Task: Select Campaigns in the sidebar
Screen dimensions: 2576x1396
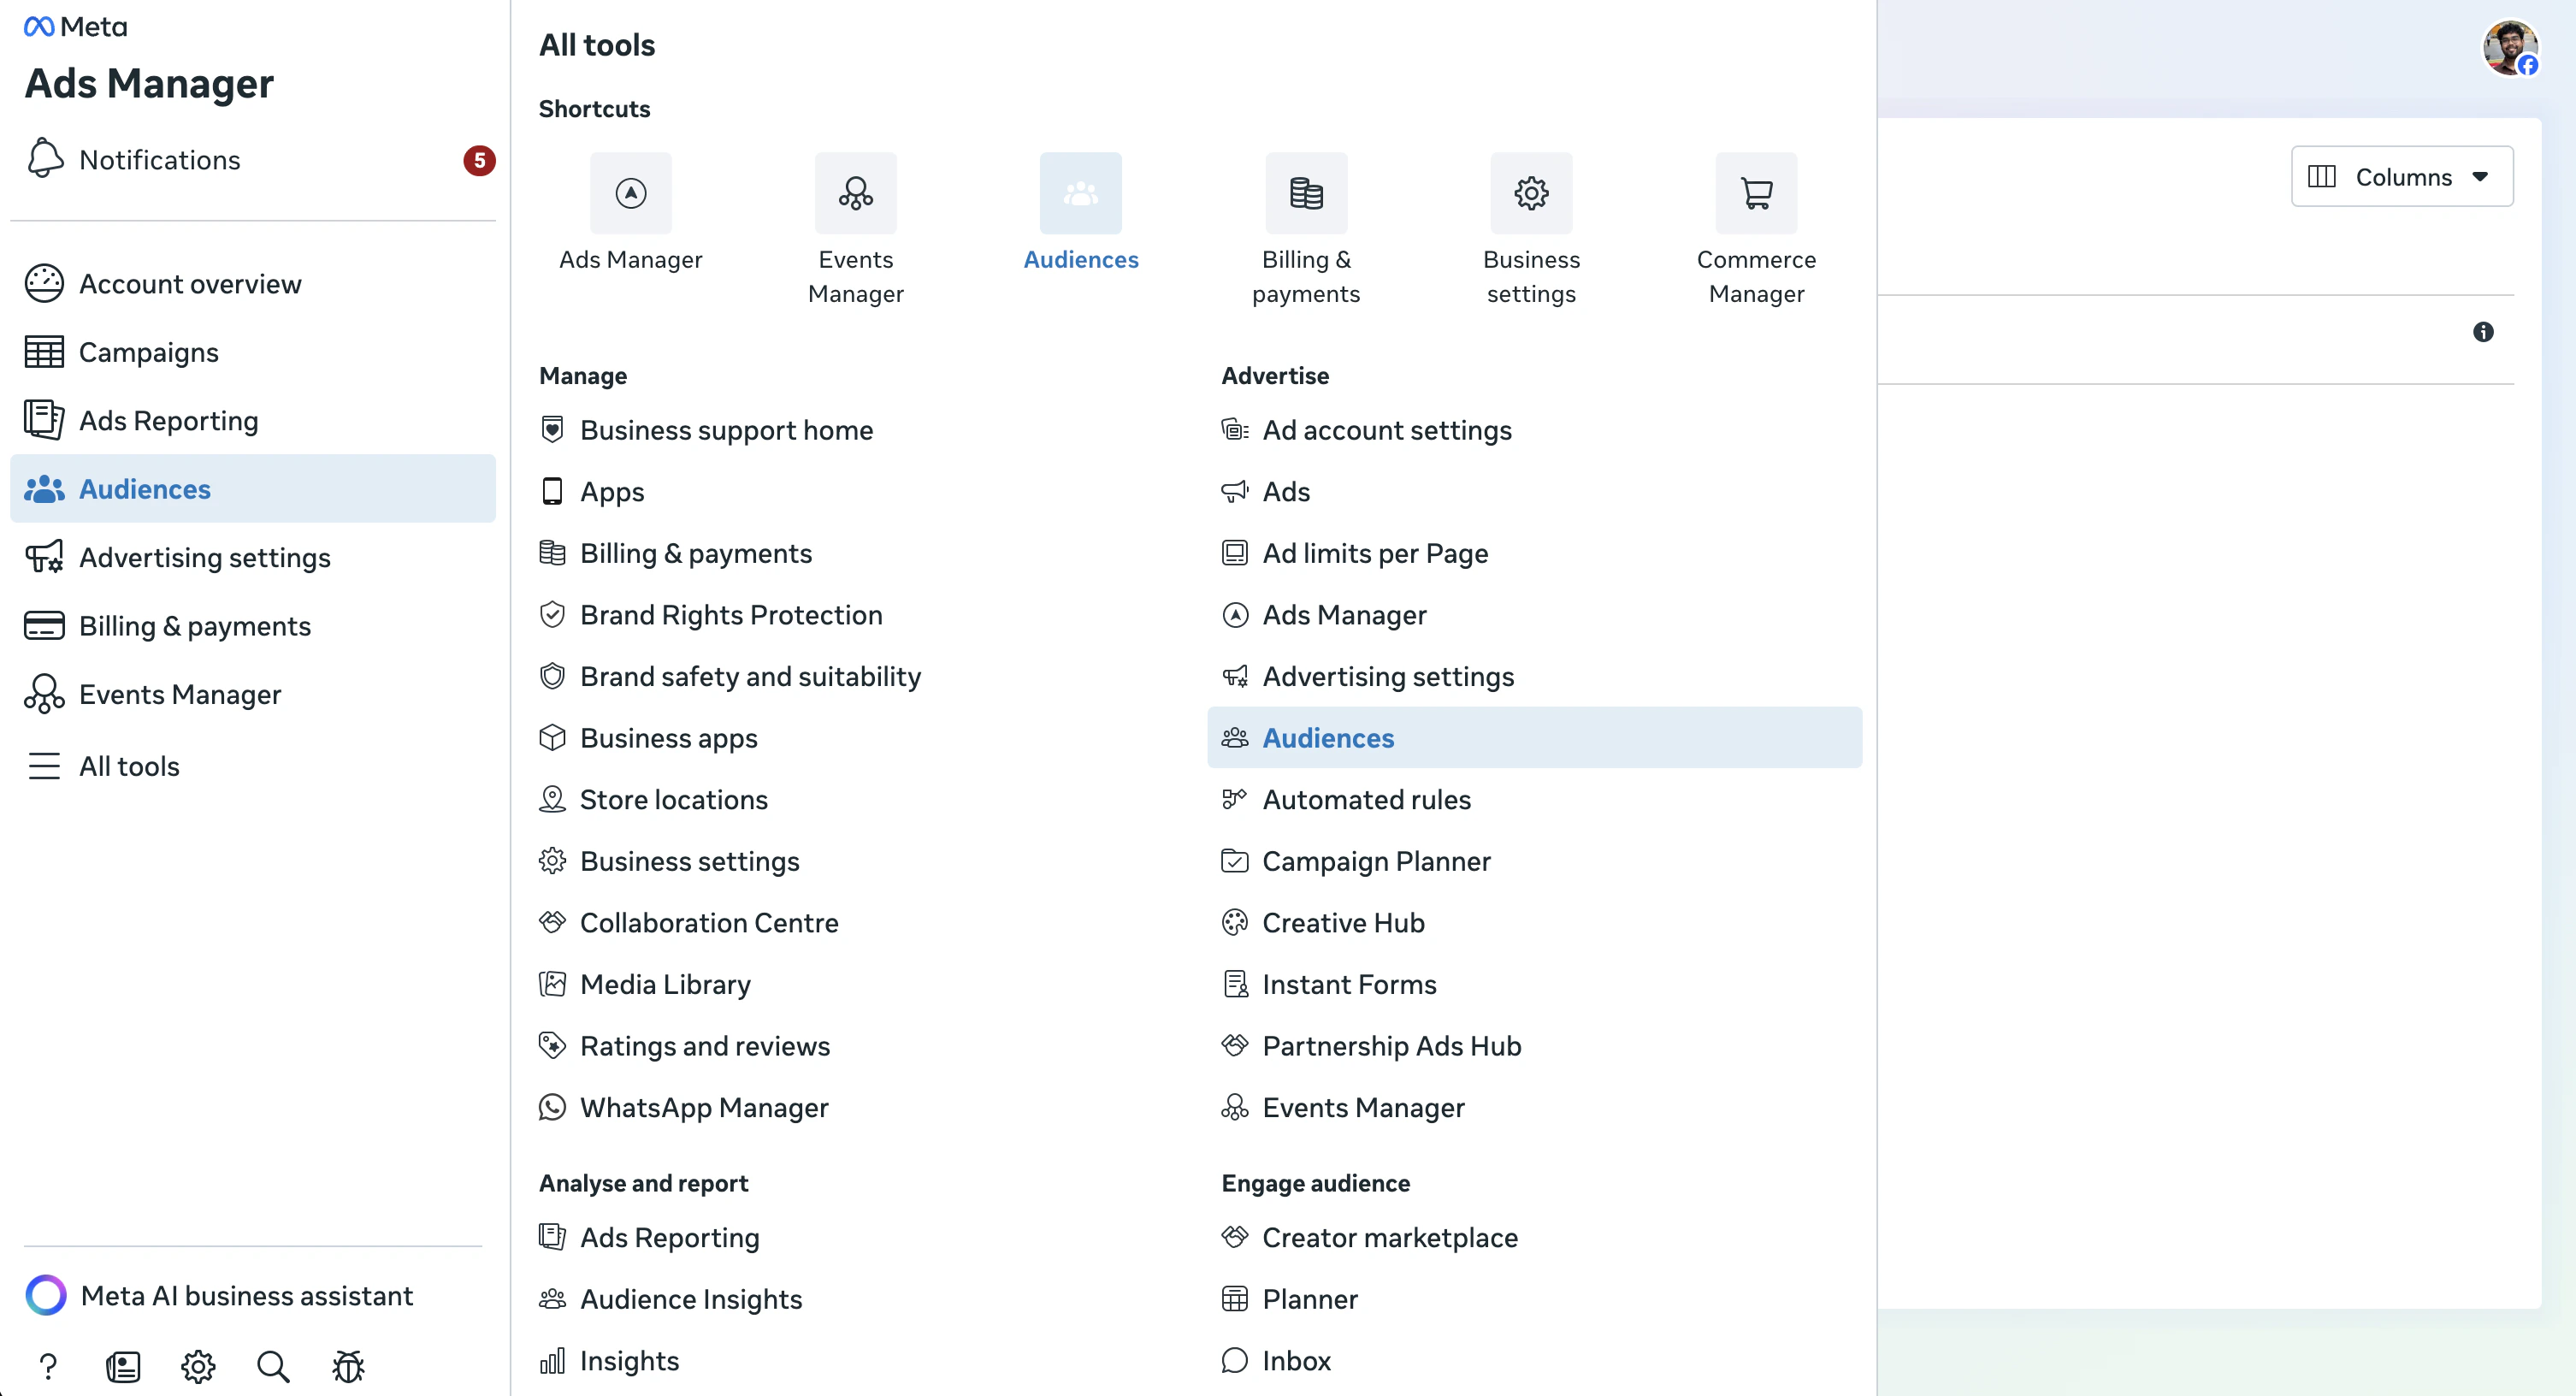Action: (148, 352)
